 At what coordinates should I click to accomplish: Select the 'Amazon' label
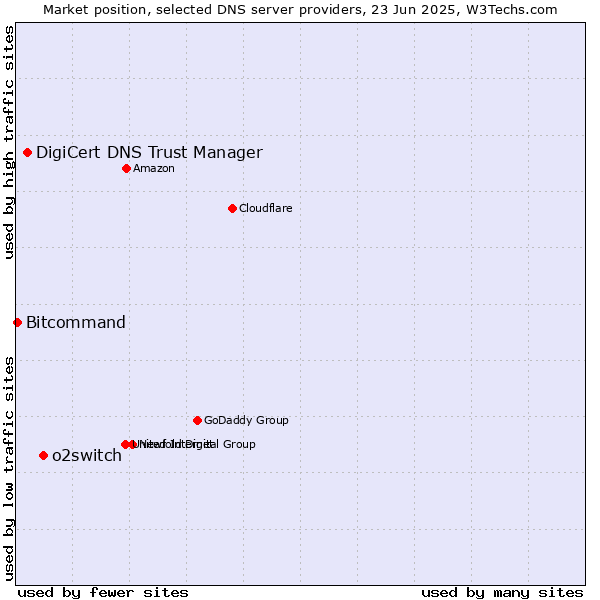(154, 168)
